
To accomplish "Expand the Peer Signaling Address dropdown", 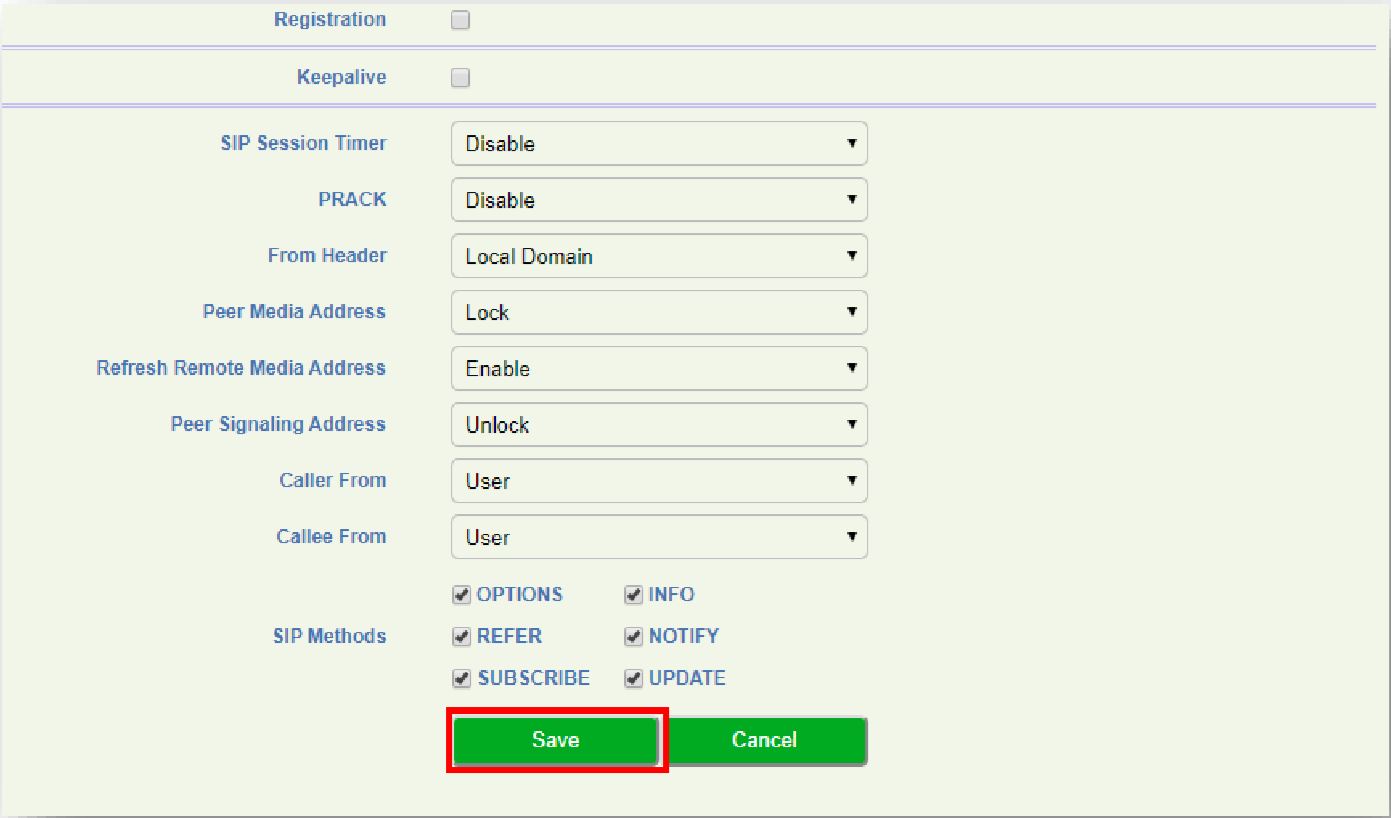I will (659, 425).
